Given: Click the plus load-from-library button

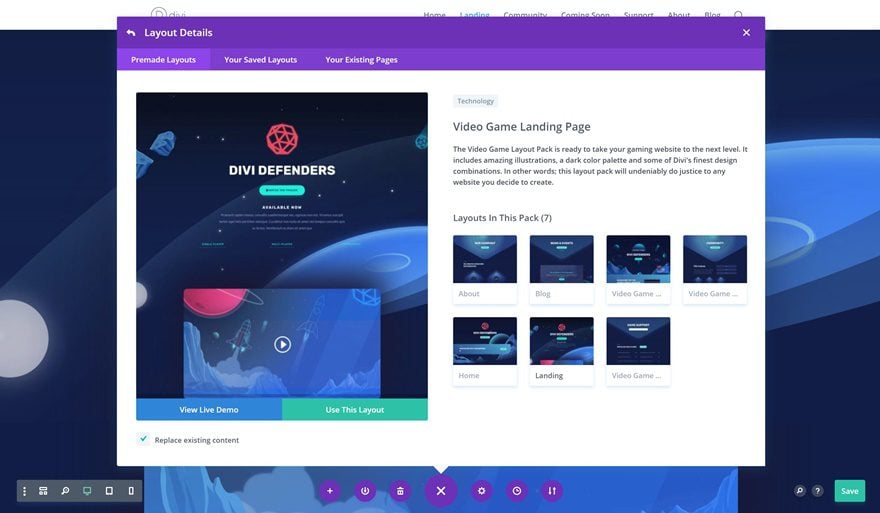Looking at the screenshot, I should [x=330, y=491].
